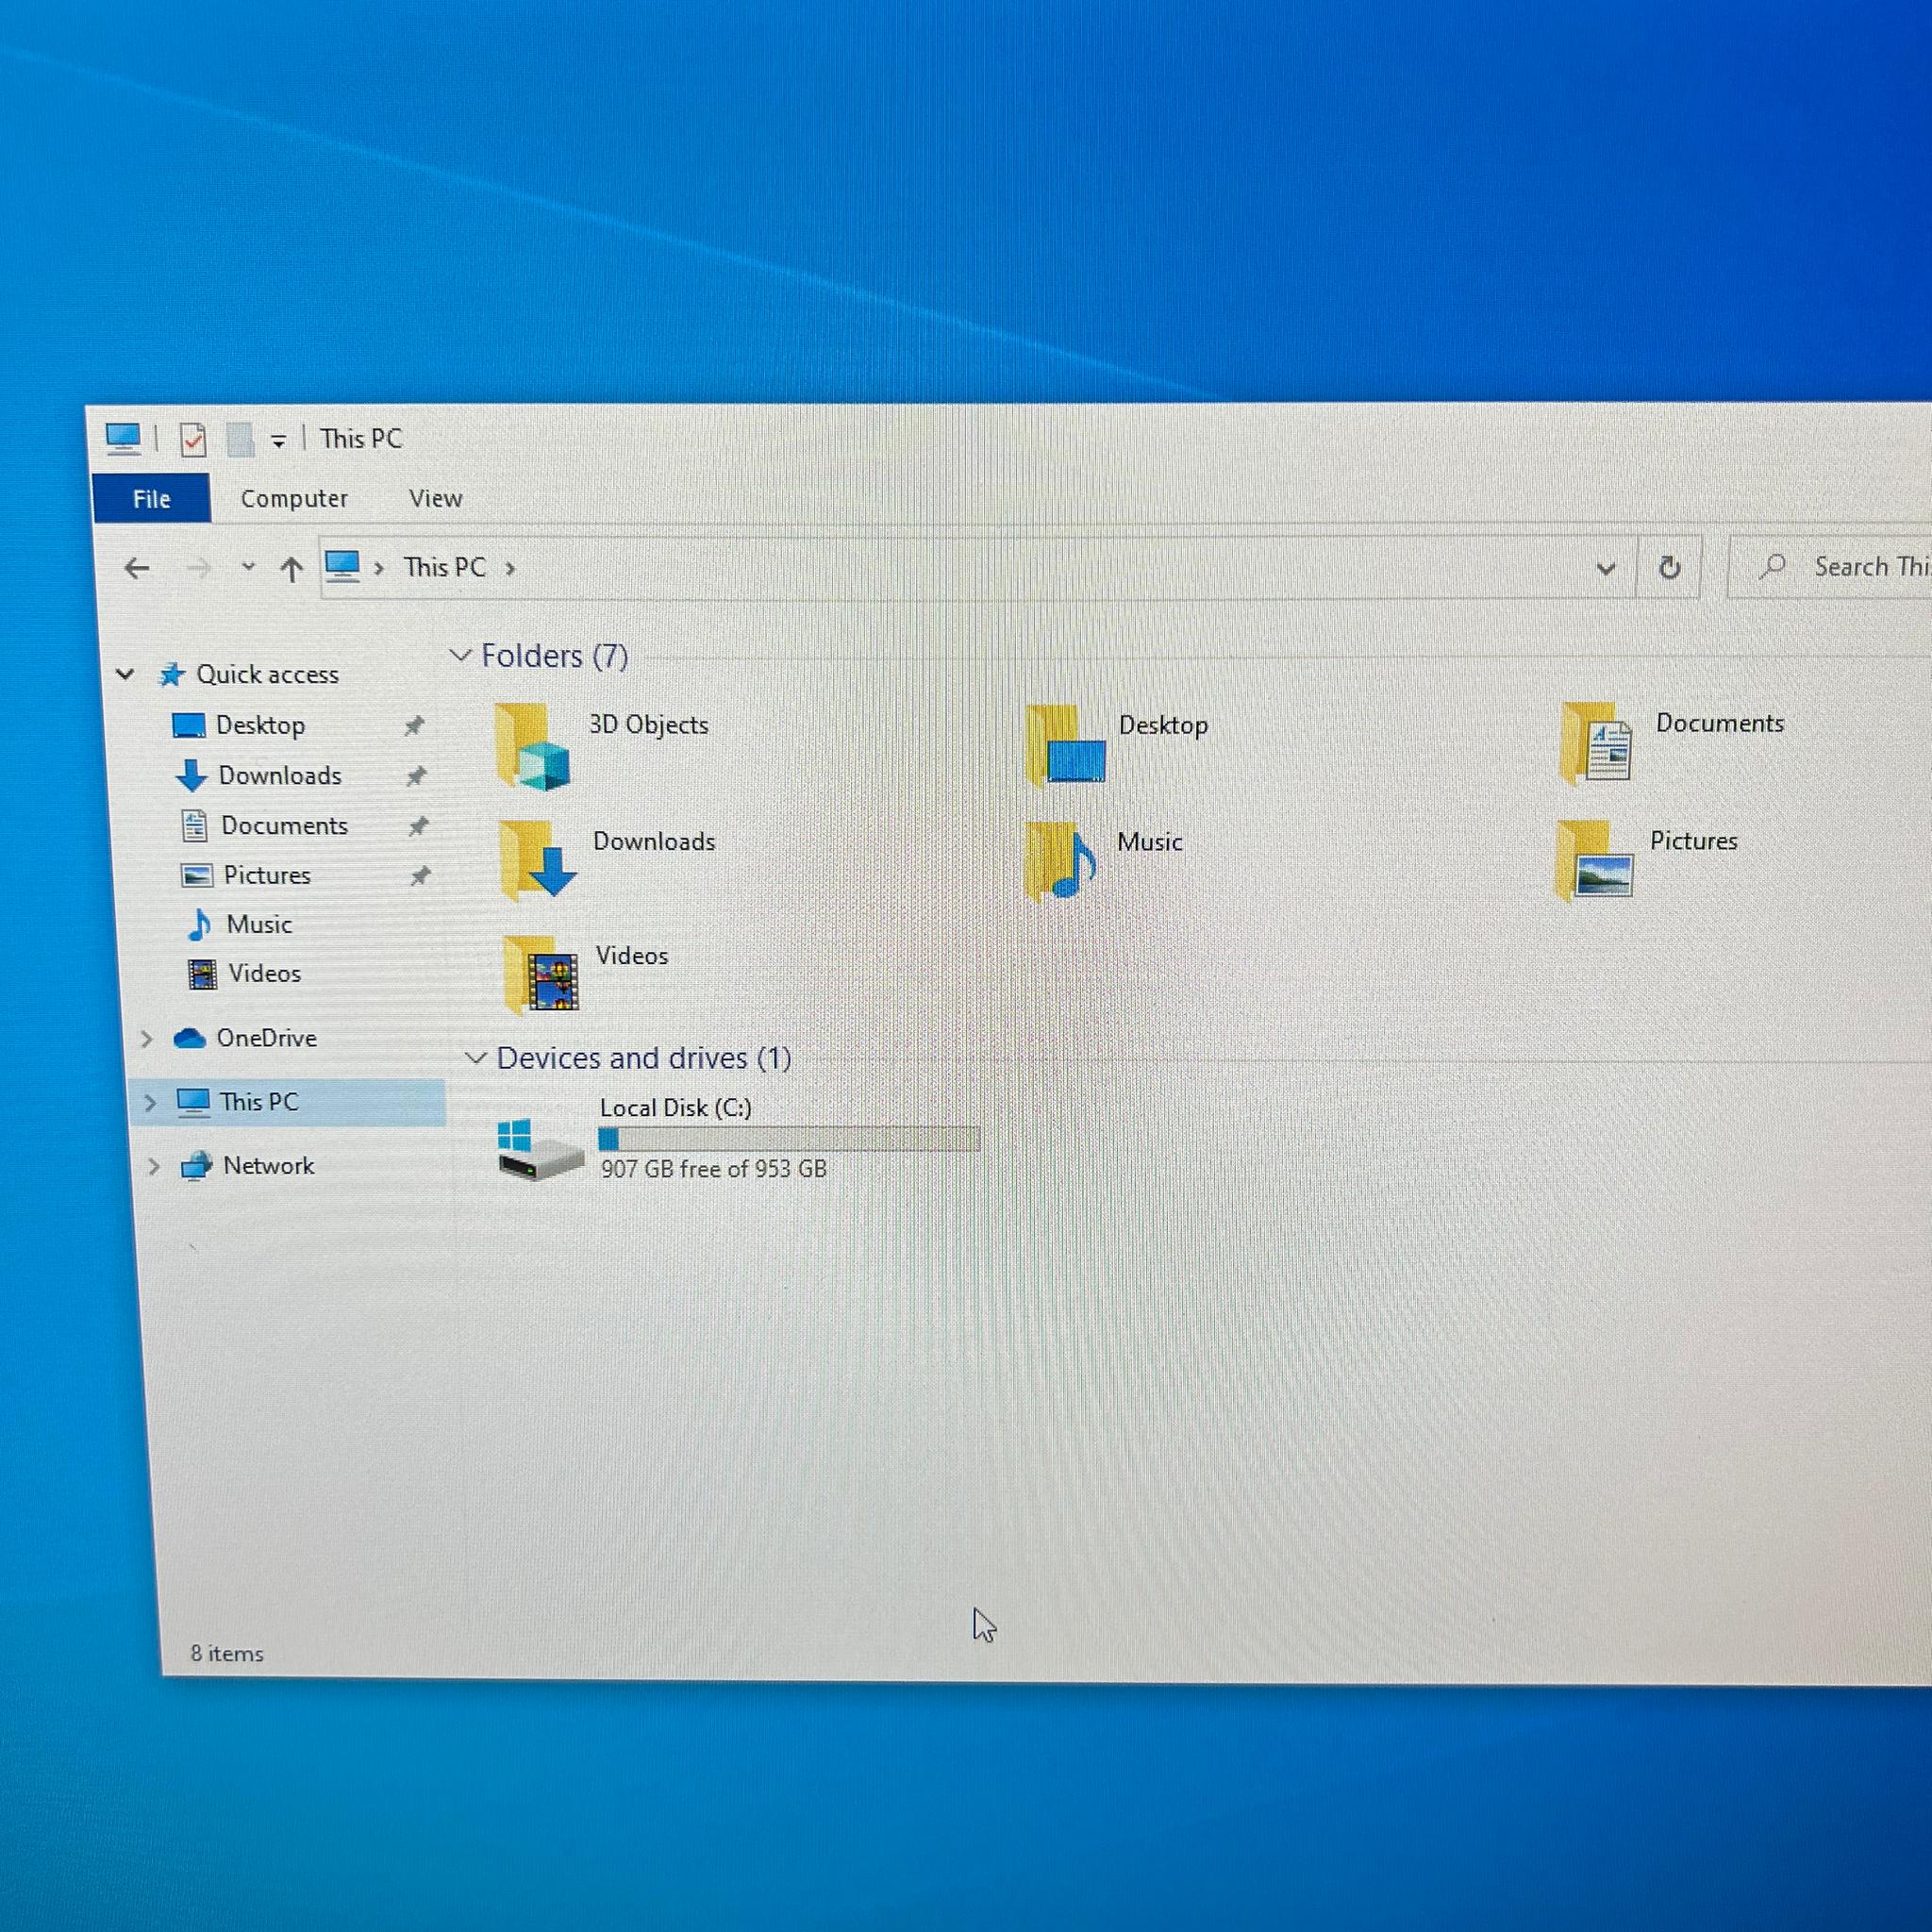Select Desktop in Quick access
The width and height of the screenshot is (1932, 1932).
(x=262, y=725)
